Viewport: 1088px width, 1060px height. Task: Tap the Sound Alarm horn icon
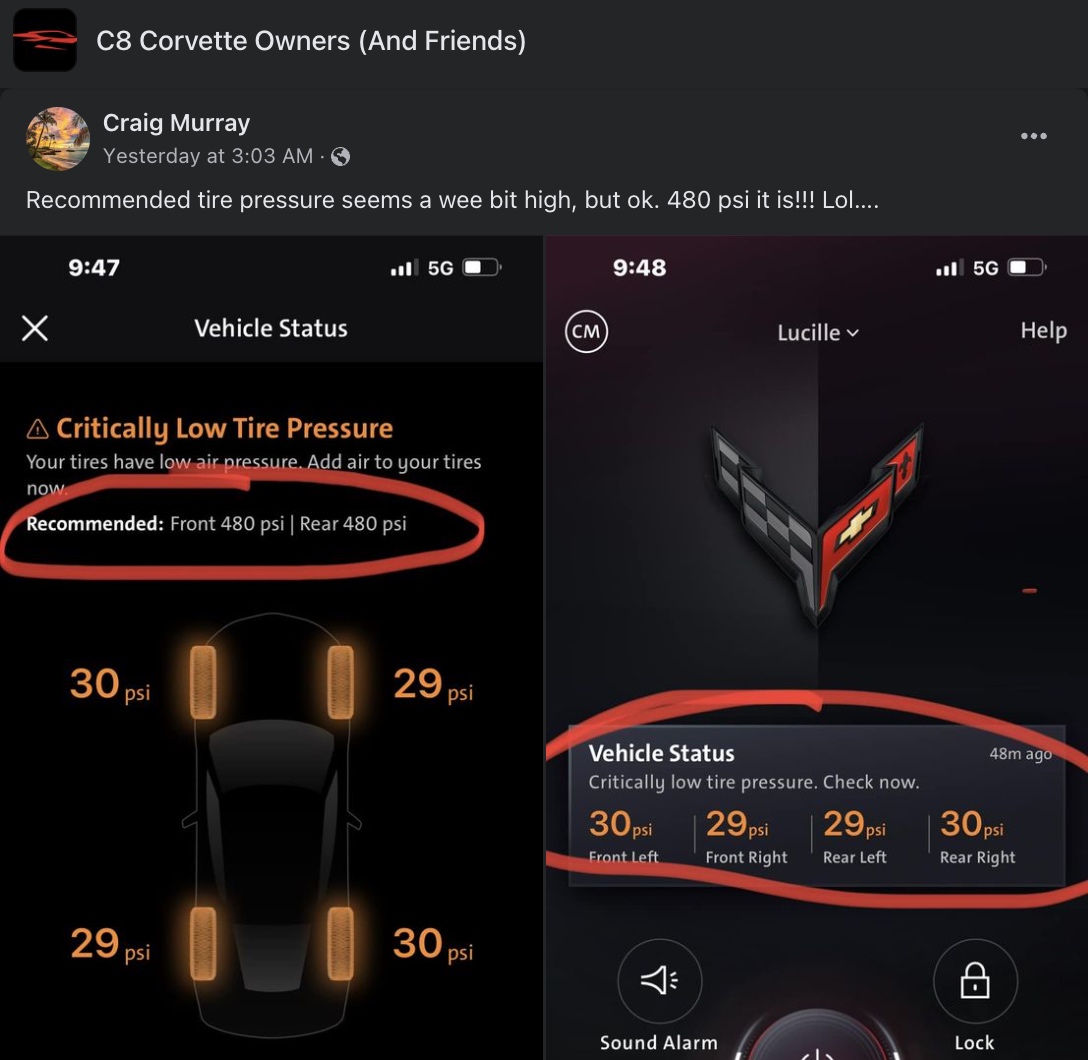(659, 980)
